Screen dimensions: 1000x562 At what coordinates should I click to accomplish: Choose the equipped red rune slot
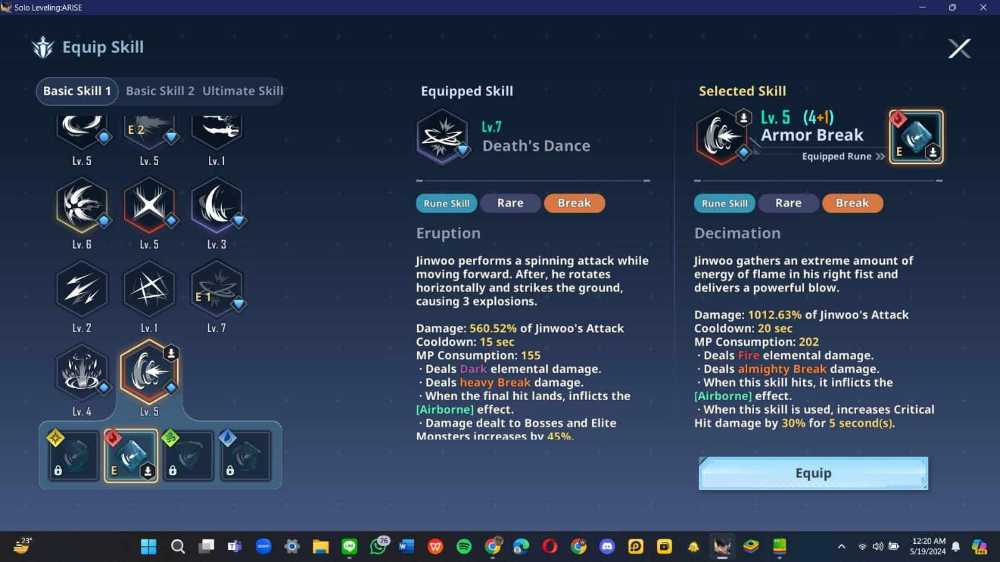(x=131, y=455)
